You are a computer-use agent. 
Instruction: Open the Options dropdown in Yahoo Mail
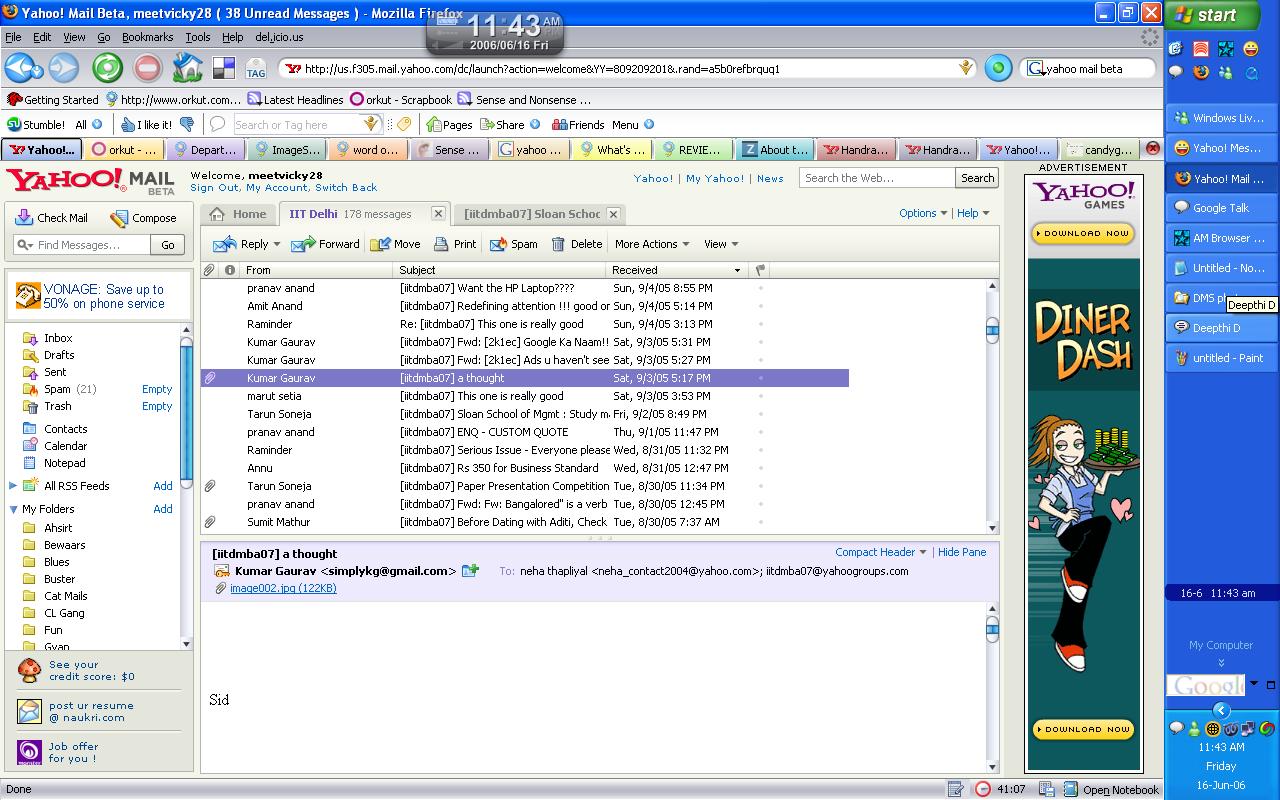tap(923, 213)
